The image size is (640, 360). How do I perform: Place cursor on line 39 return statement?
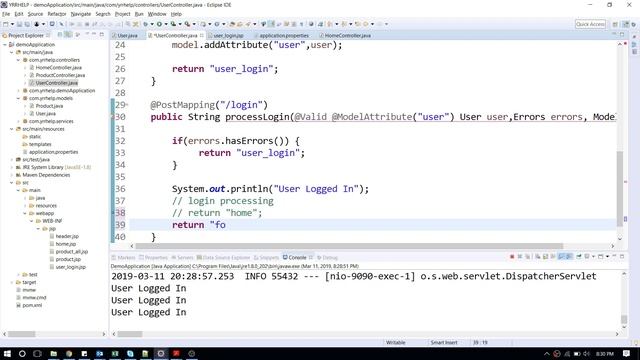199,225
